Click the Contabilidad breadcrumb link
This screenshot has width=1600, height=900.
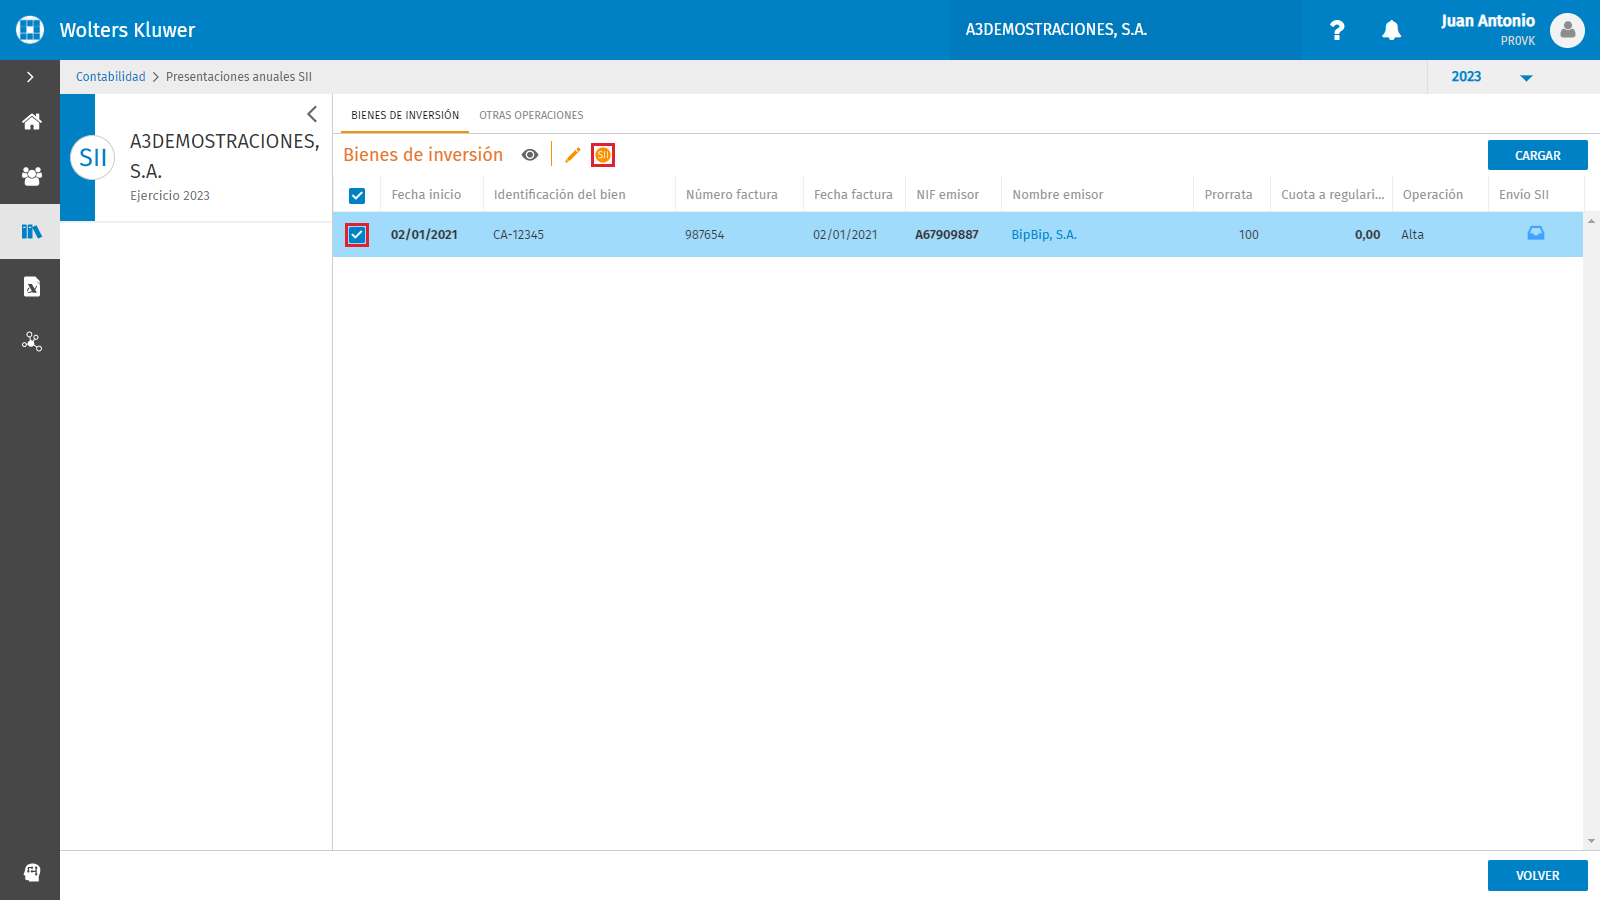point(111,77)
